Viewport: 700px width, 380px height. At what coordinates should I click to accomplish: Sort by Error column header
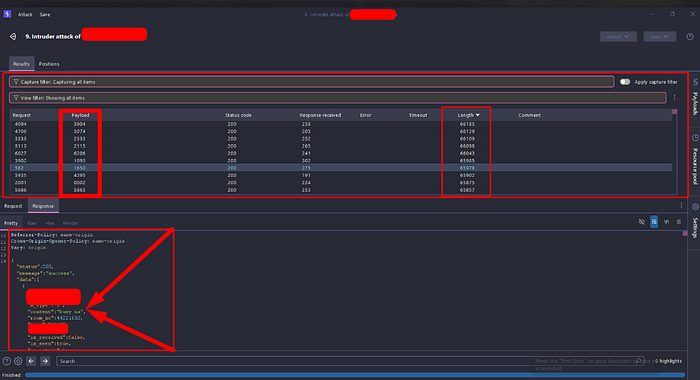(366, 115)
